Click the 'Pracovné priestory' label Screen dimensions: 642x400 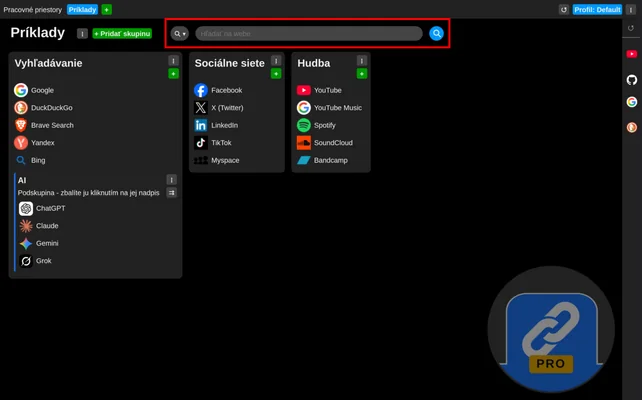[x=33, y=9]
